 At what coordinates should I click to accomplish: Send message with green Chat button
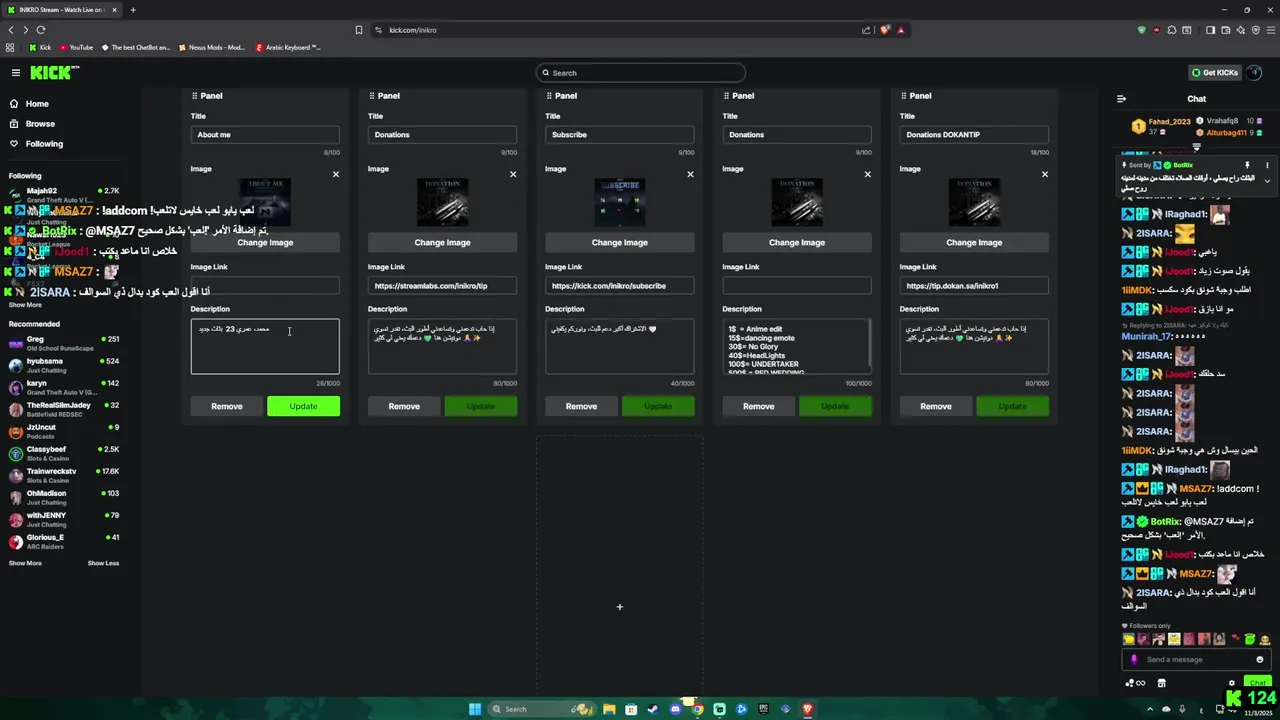click(1256, 683)
